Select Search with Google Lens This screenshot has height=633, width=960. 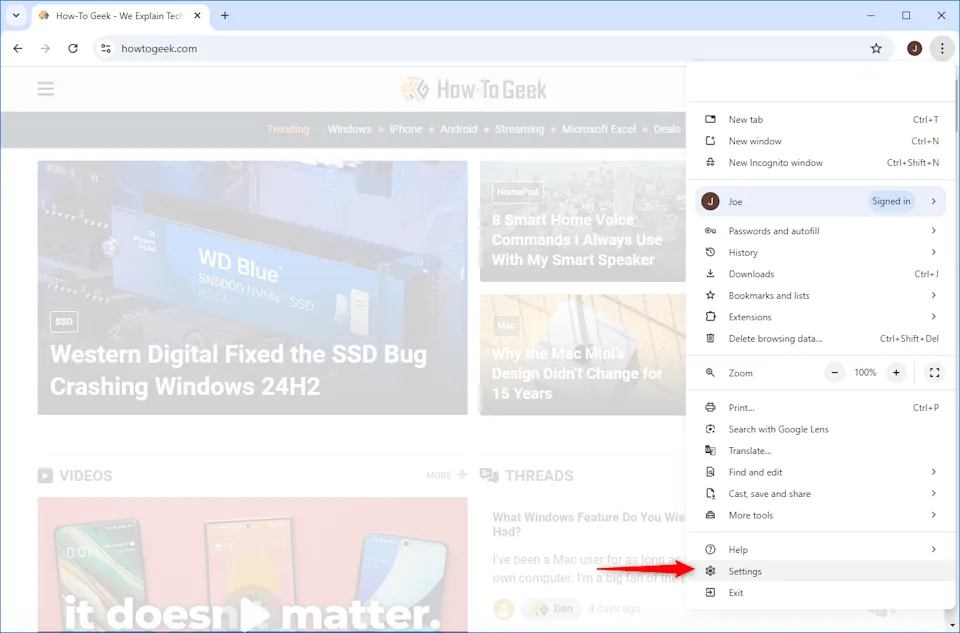pyautogui.click(x=778, y=429)
